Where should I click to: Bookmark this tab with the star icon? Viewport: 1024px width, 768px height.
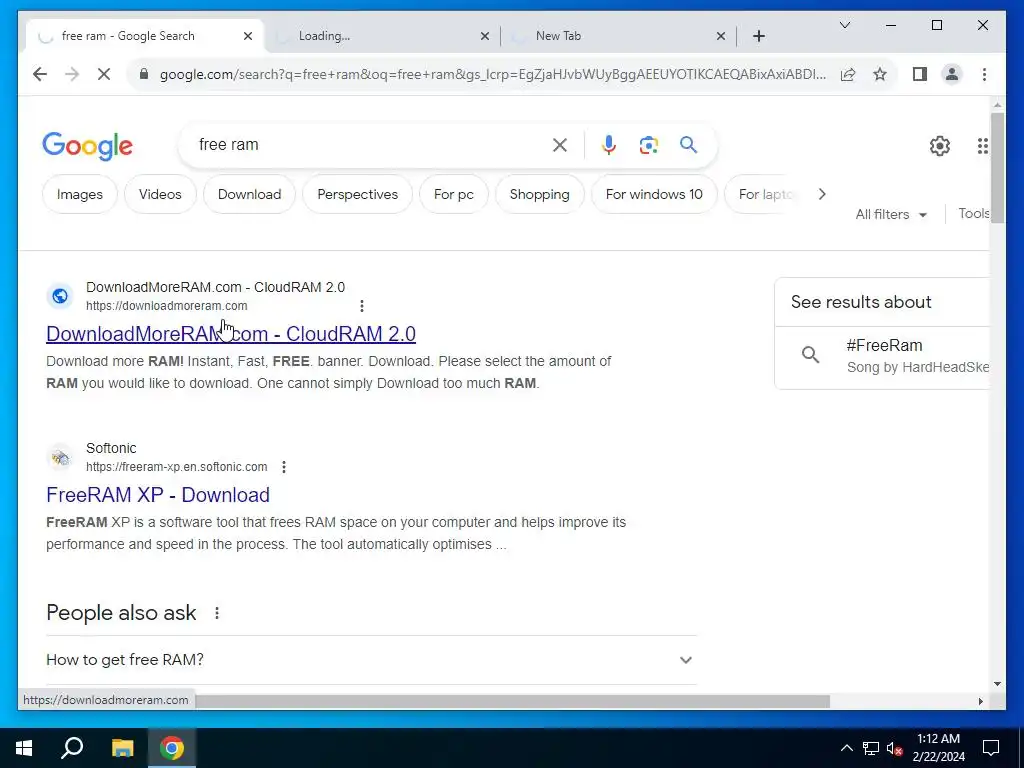[x=880, y=74]
